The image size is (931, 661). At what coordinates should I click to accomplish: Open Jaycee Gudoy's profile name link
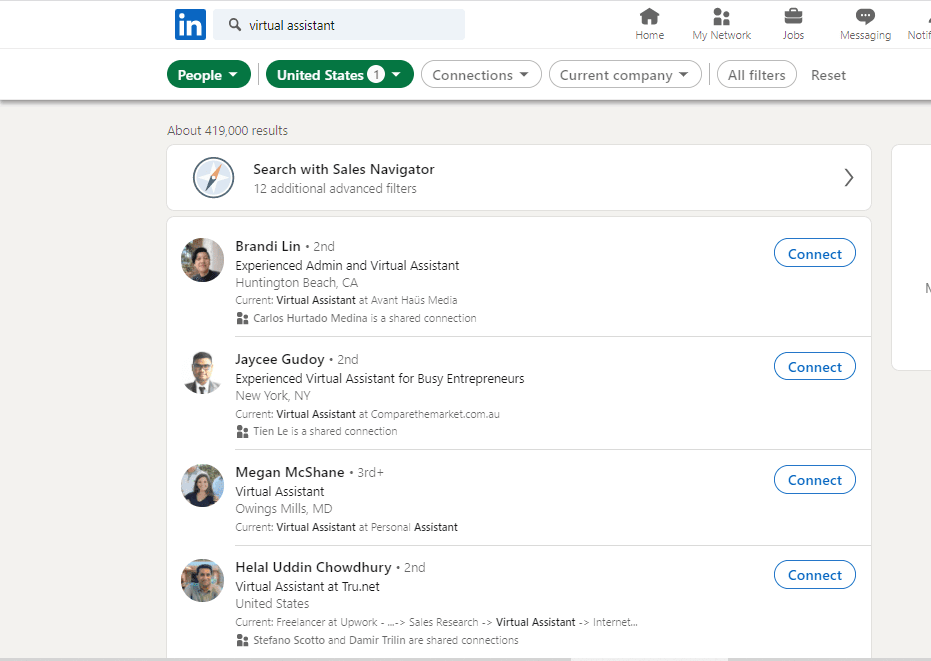coord(280,359)
